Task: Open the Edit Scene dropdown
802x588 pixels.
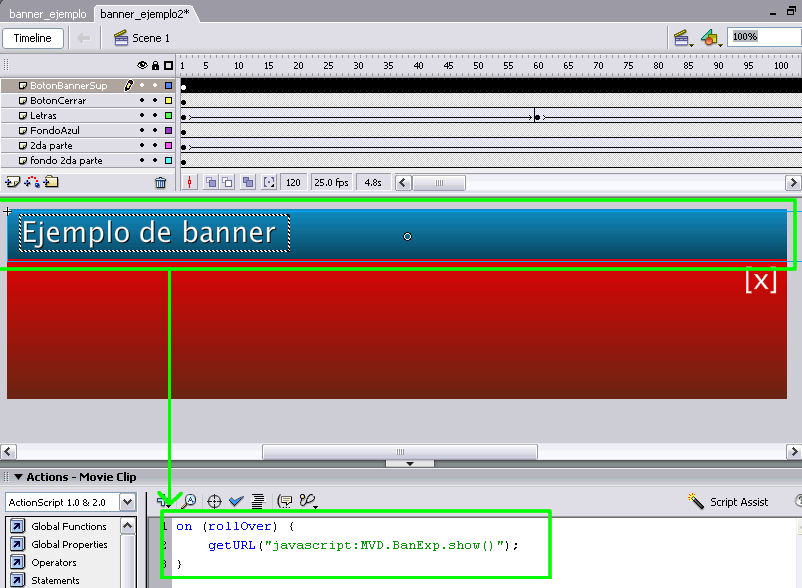Action: tap(684, 38)
